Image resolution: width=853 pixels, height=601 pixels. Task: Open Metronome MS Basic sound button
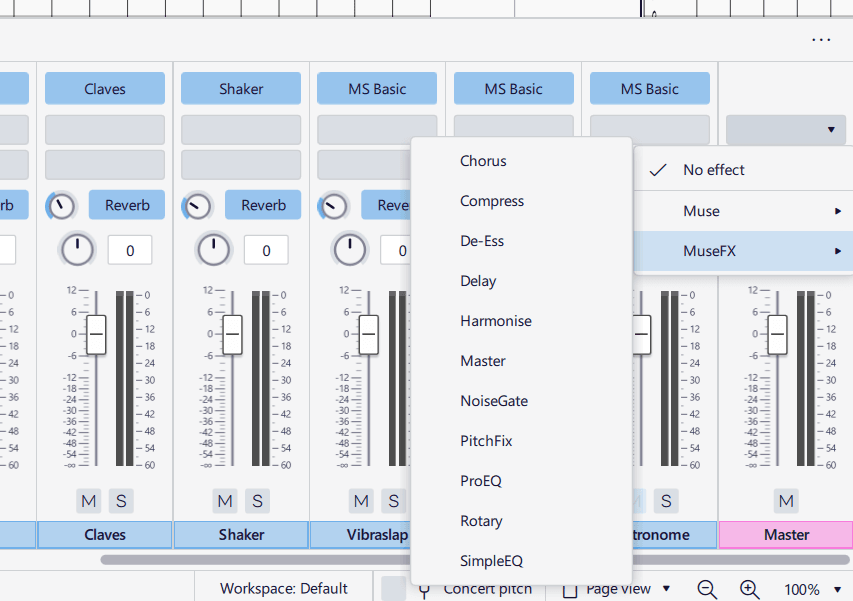[650, 89]
